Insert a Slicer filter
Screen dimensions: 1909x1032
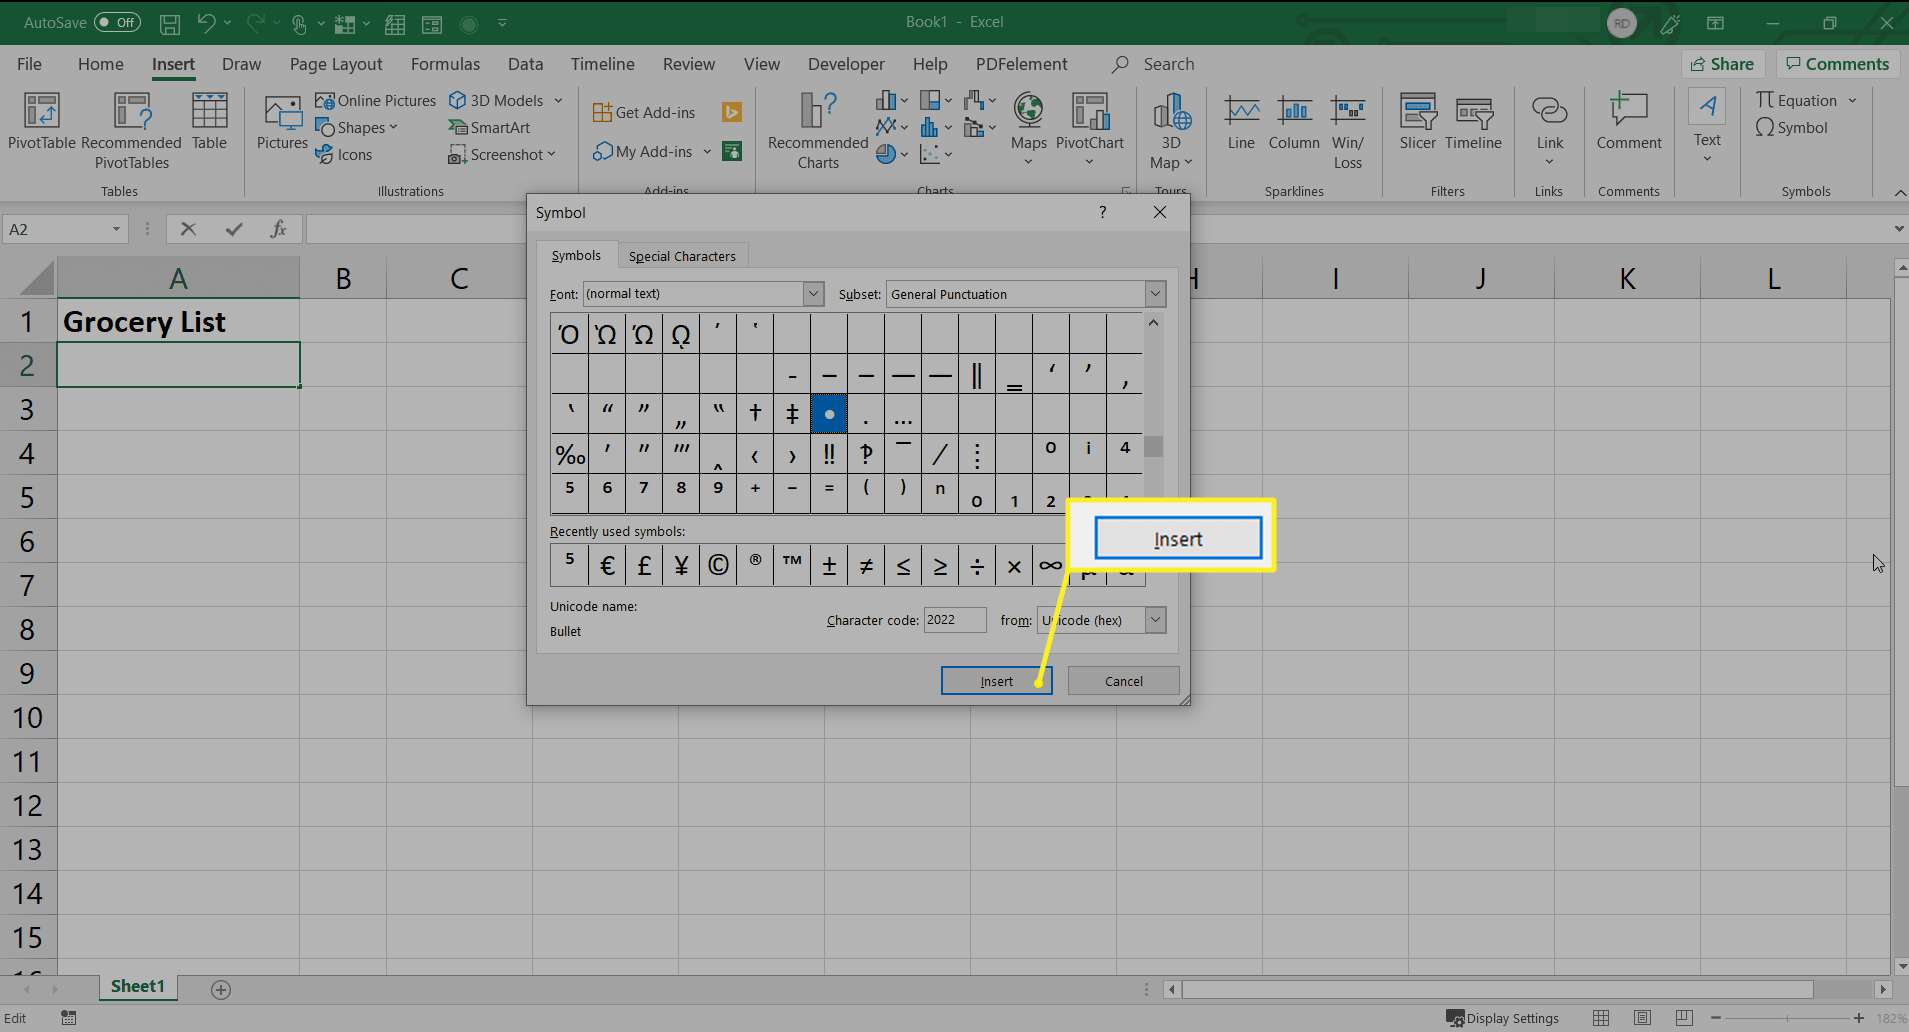click(1417, 121)
